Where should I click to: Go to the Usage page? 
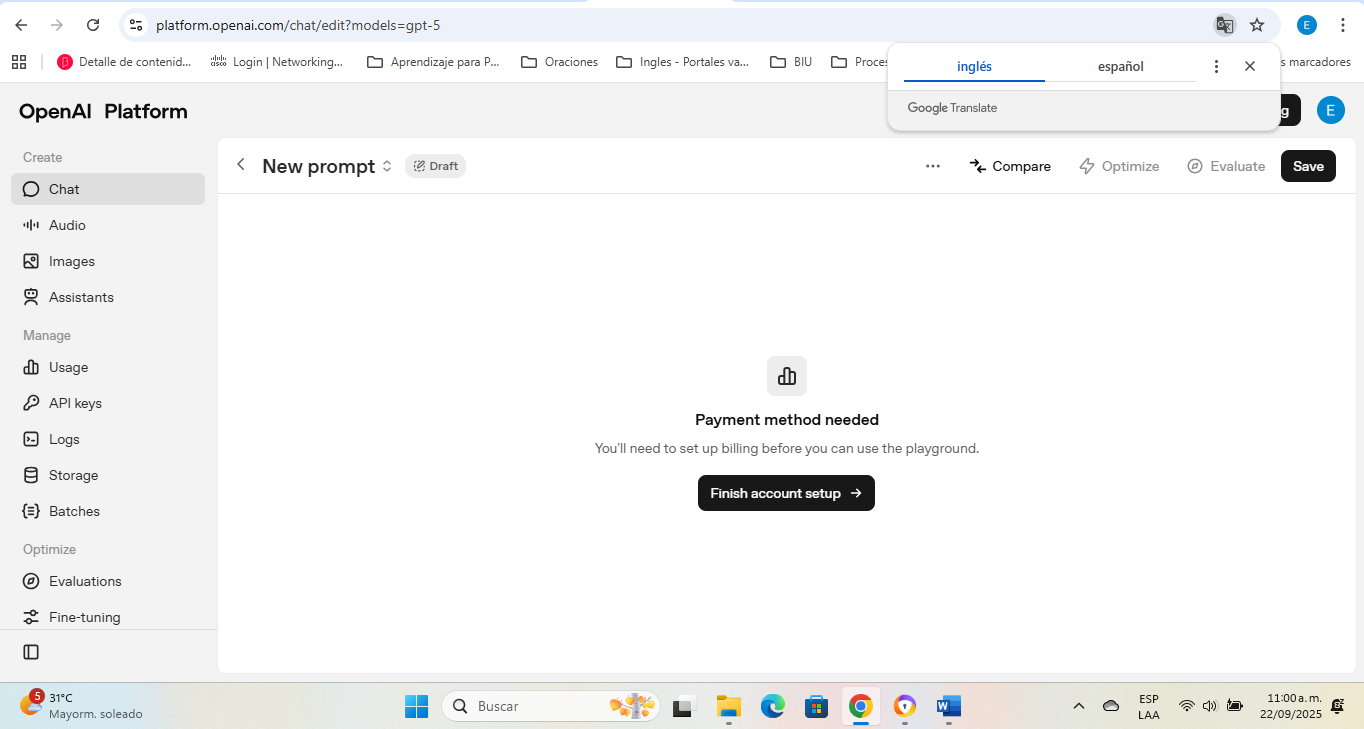(108, 367)
